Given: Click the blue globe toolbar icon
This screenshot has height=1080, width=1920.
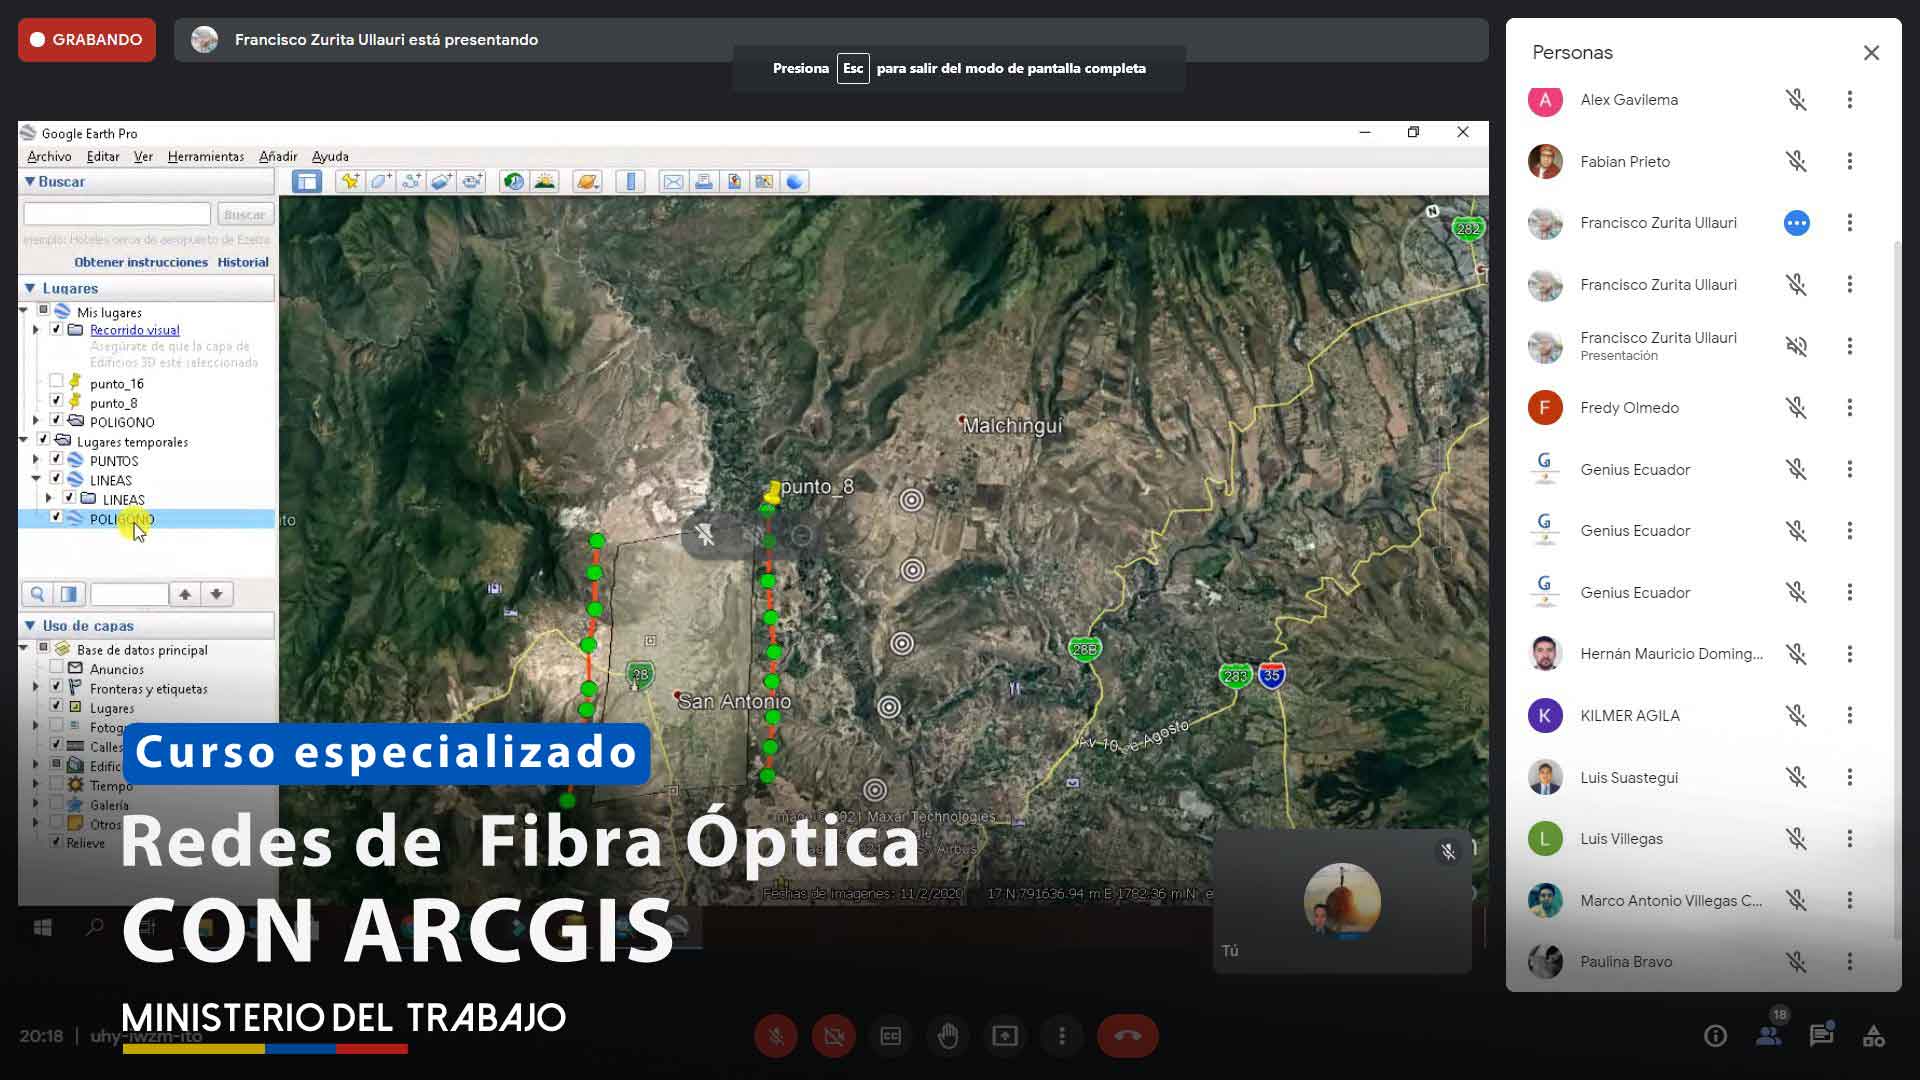Looking at the screenshot, I should pyautogui.click(x=795, y=181).
